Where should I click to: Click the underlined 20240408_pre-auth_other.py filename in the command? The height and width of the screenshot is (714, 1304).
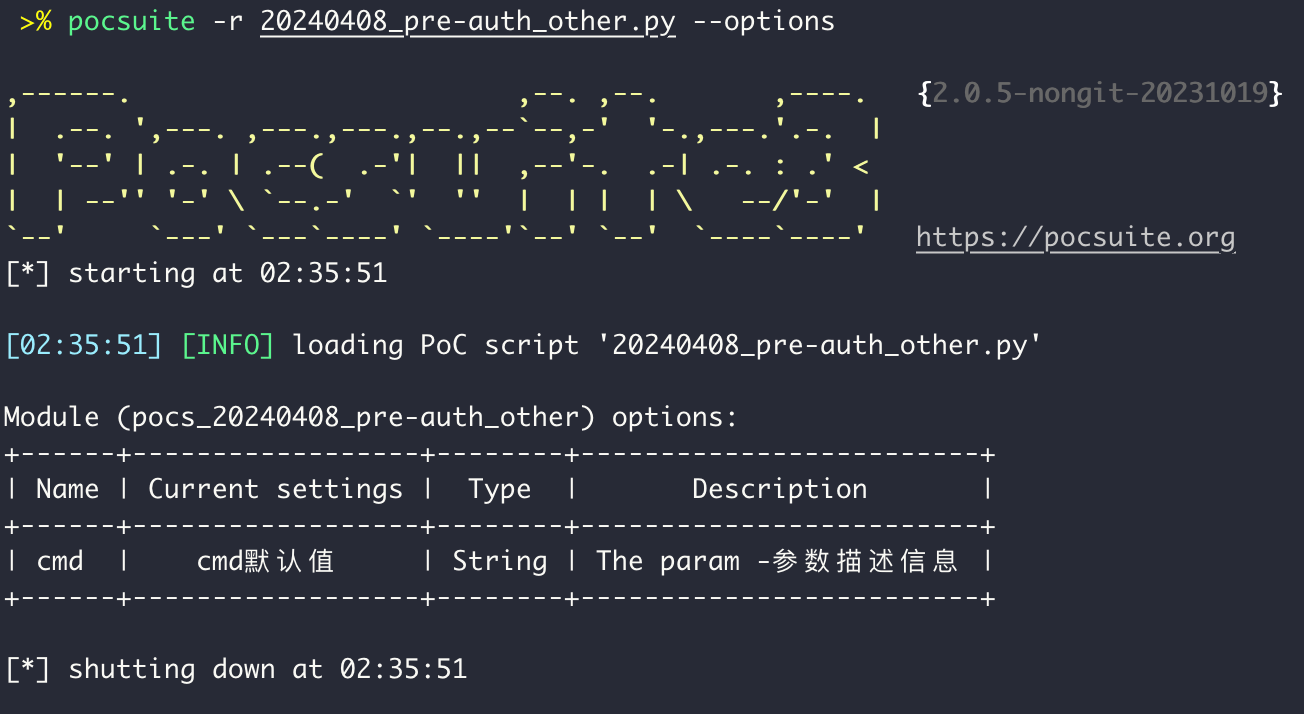pos(467,21)
